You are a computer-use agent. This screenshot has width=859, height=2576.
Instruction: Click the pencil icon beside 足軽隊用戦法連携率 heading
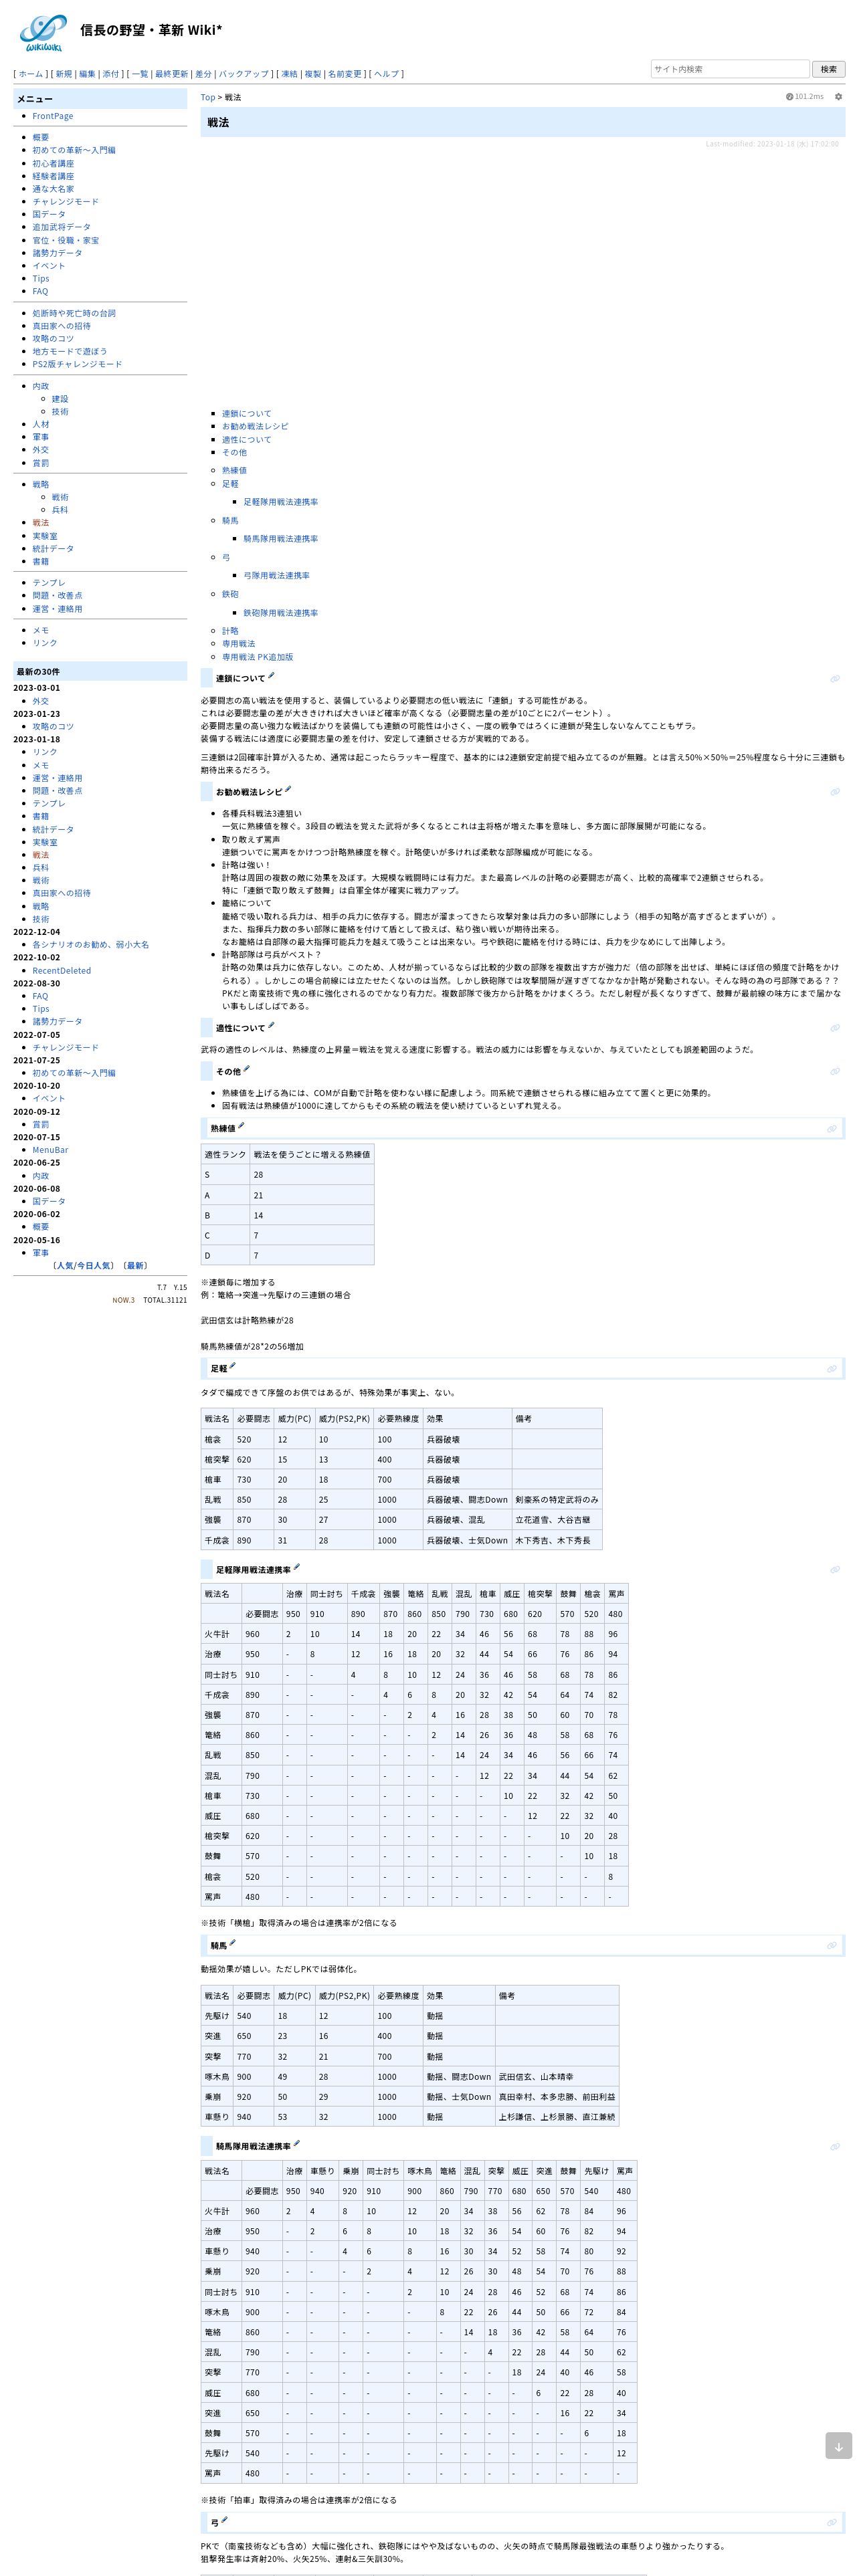(296, 1568)
